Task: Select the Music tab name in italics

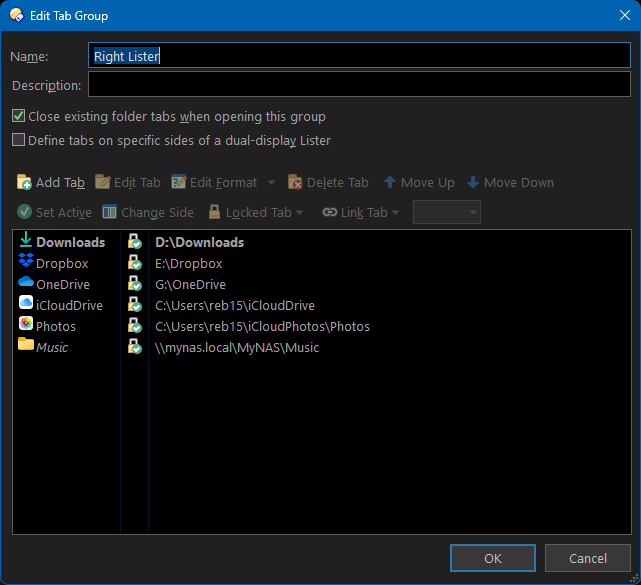Action: click(52, 347)
